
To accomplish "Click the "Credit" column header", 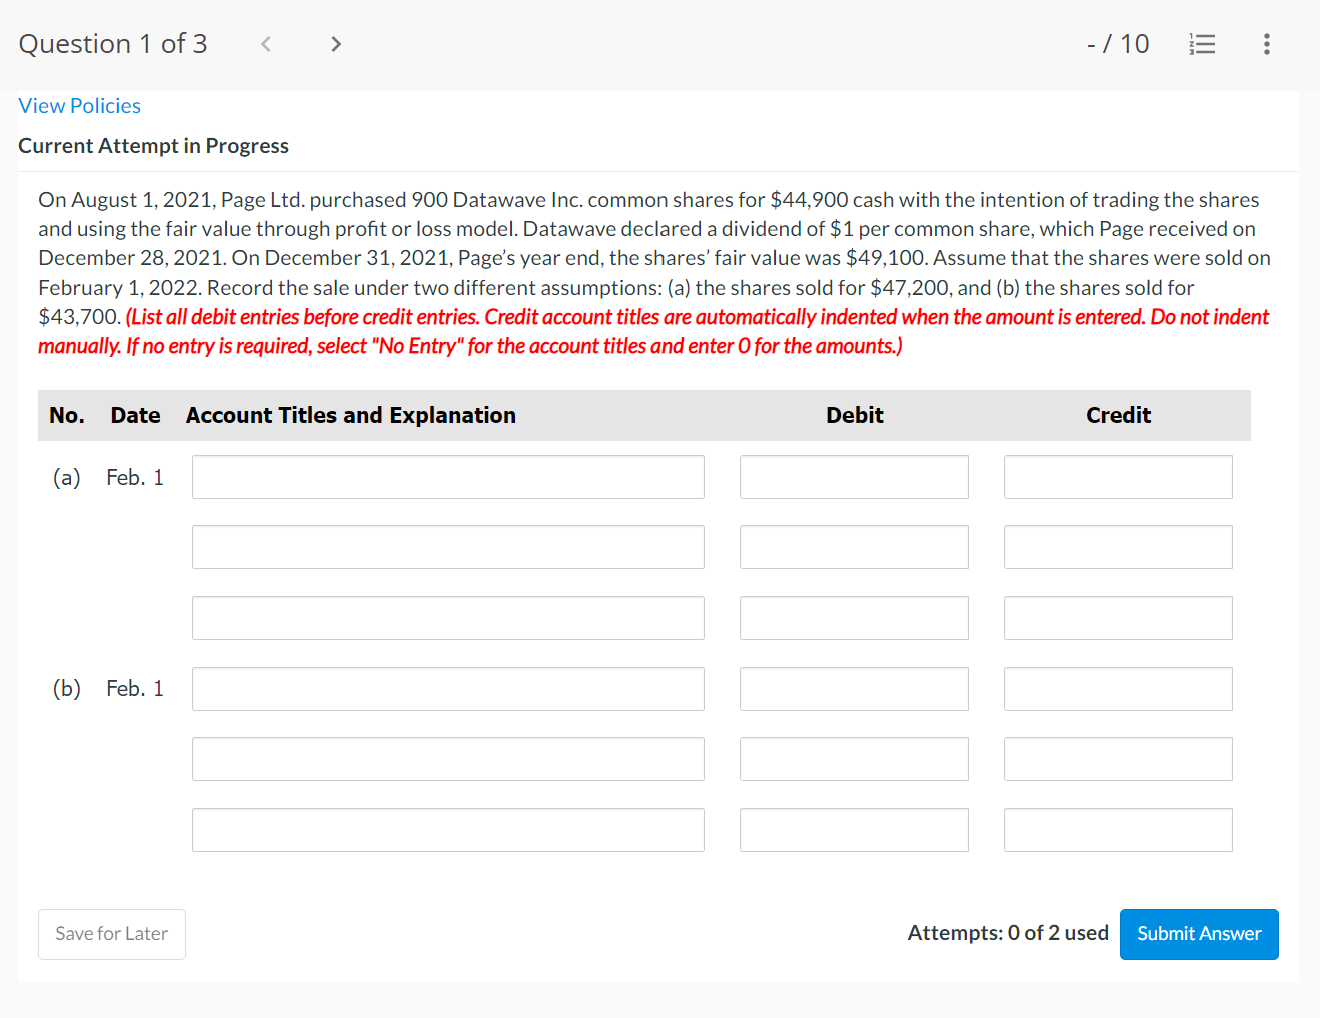I will (1119, 415).
